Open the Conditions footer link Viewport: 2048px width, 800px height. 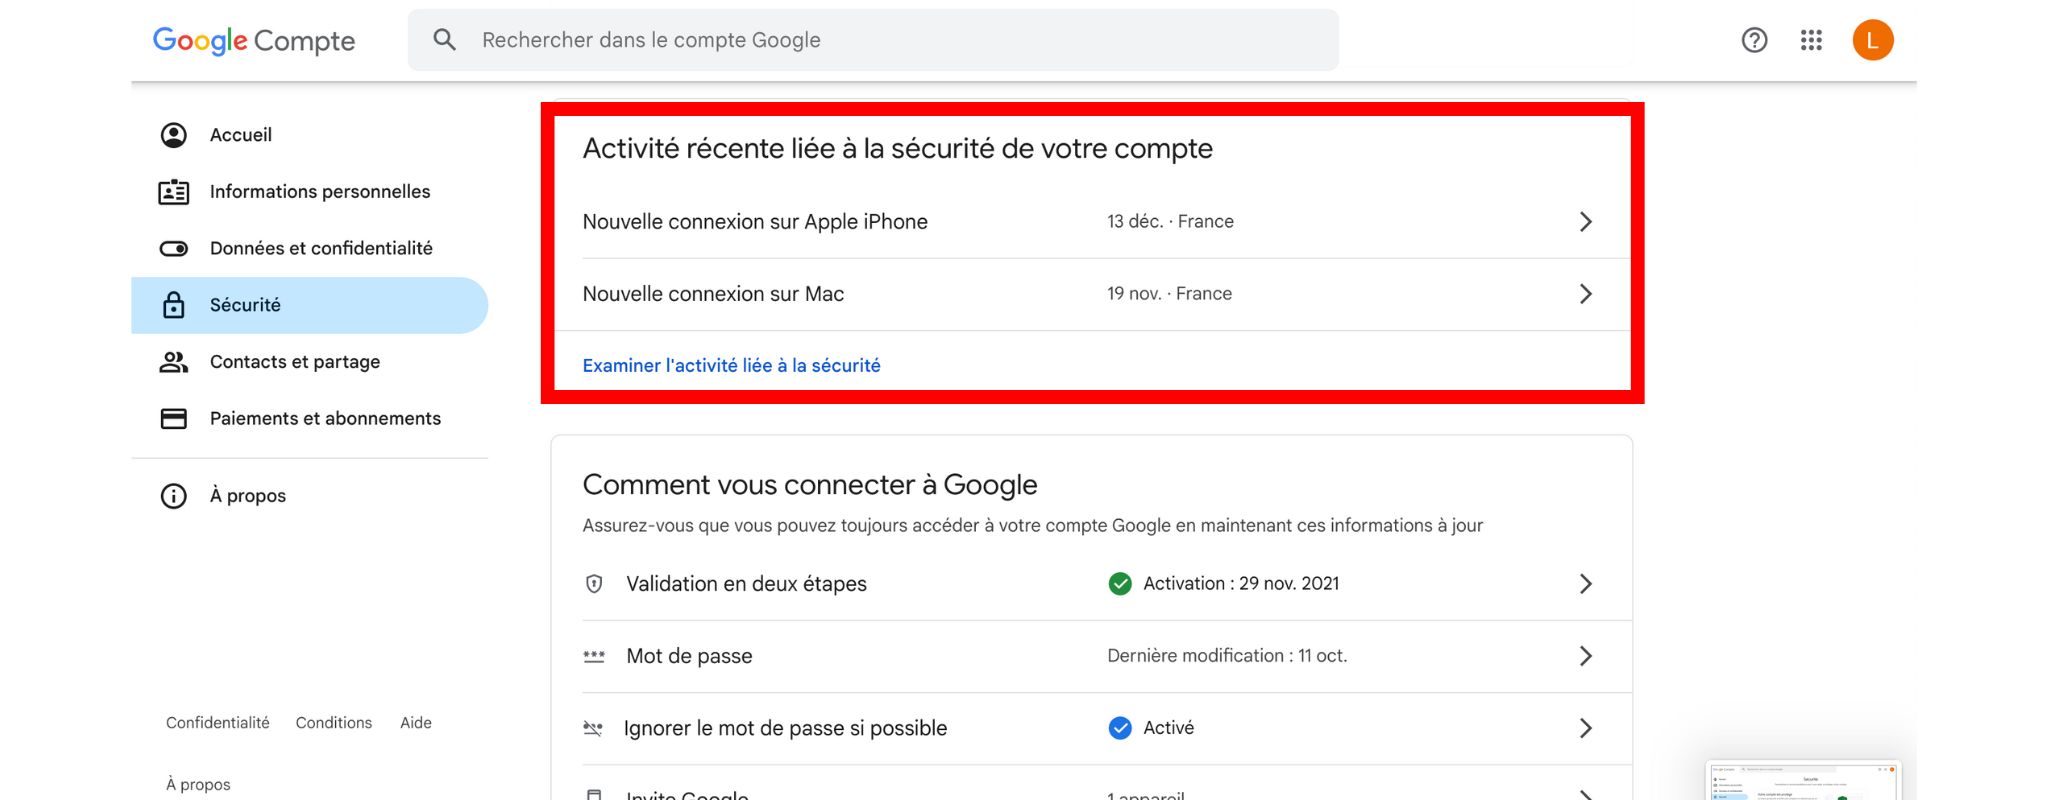pyautogui.click(x=333, y=723)
